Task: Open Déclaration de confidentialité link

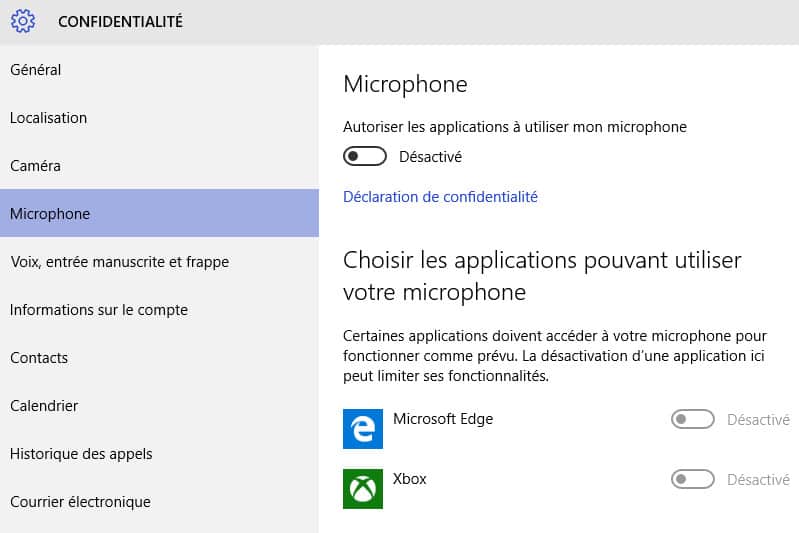Action: (x=440, y=197)
